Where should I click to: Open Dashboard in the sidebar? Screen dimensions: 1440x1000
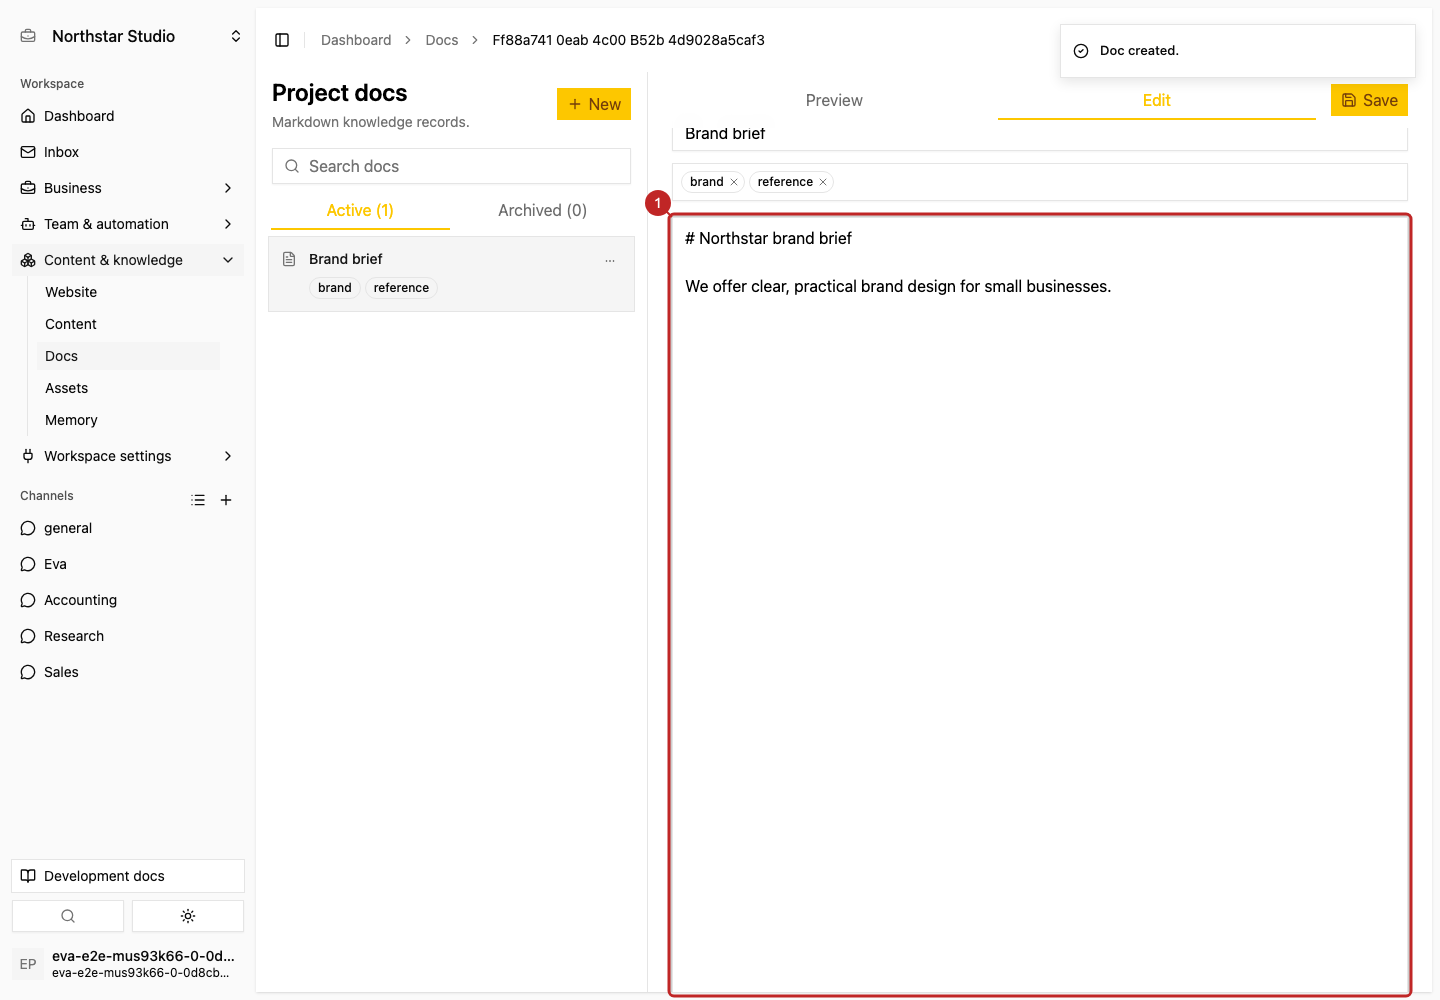pyautogui.click(x=128, y=116)
